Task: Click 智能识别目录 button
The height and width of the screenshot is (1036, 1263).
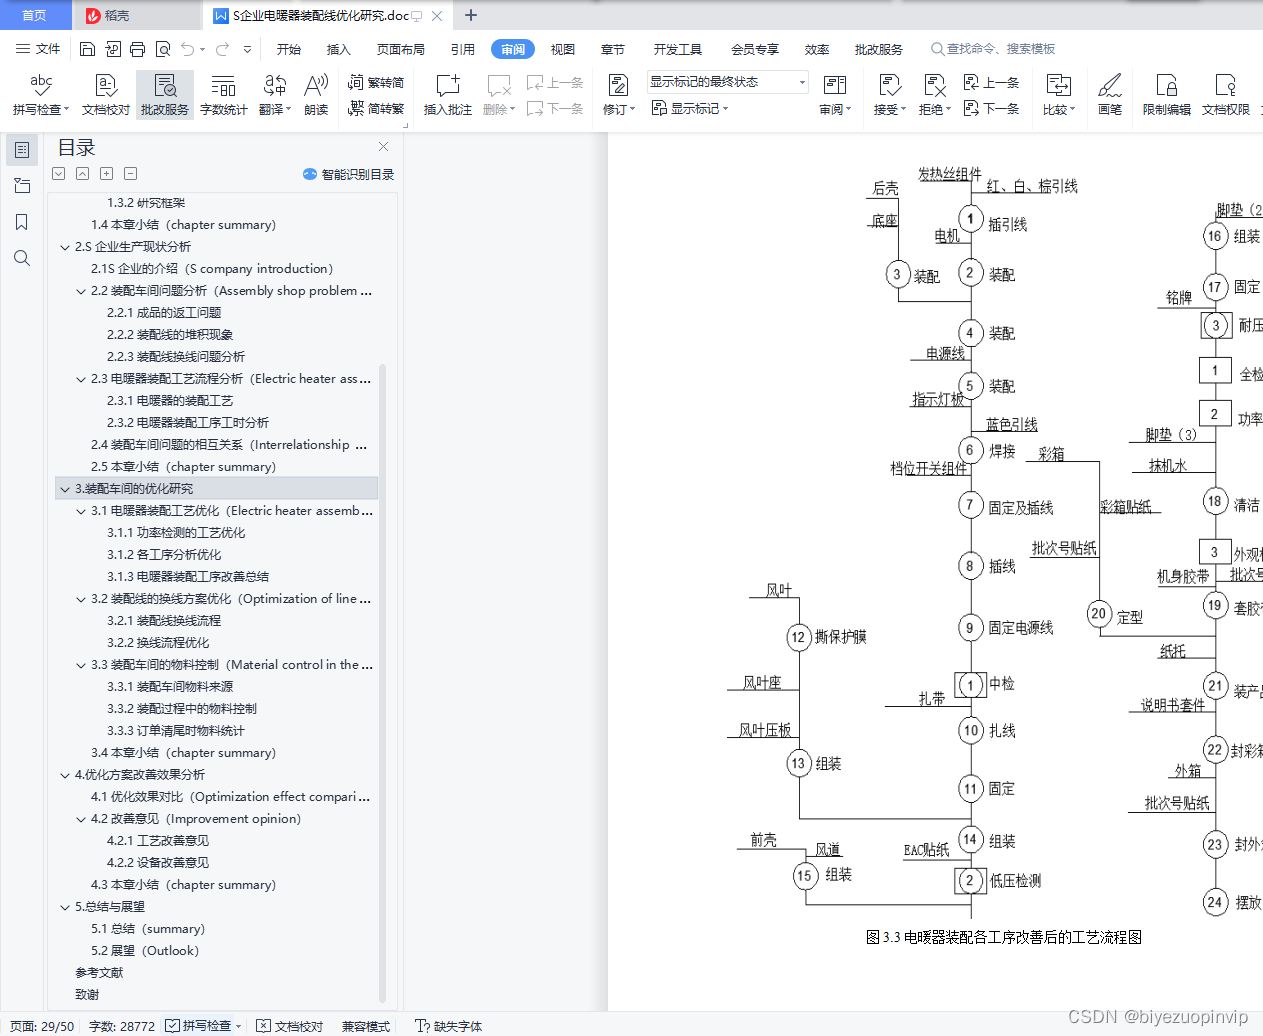Action: 349,174
